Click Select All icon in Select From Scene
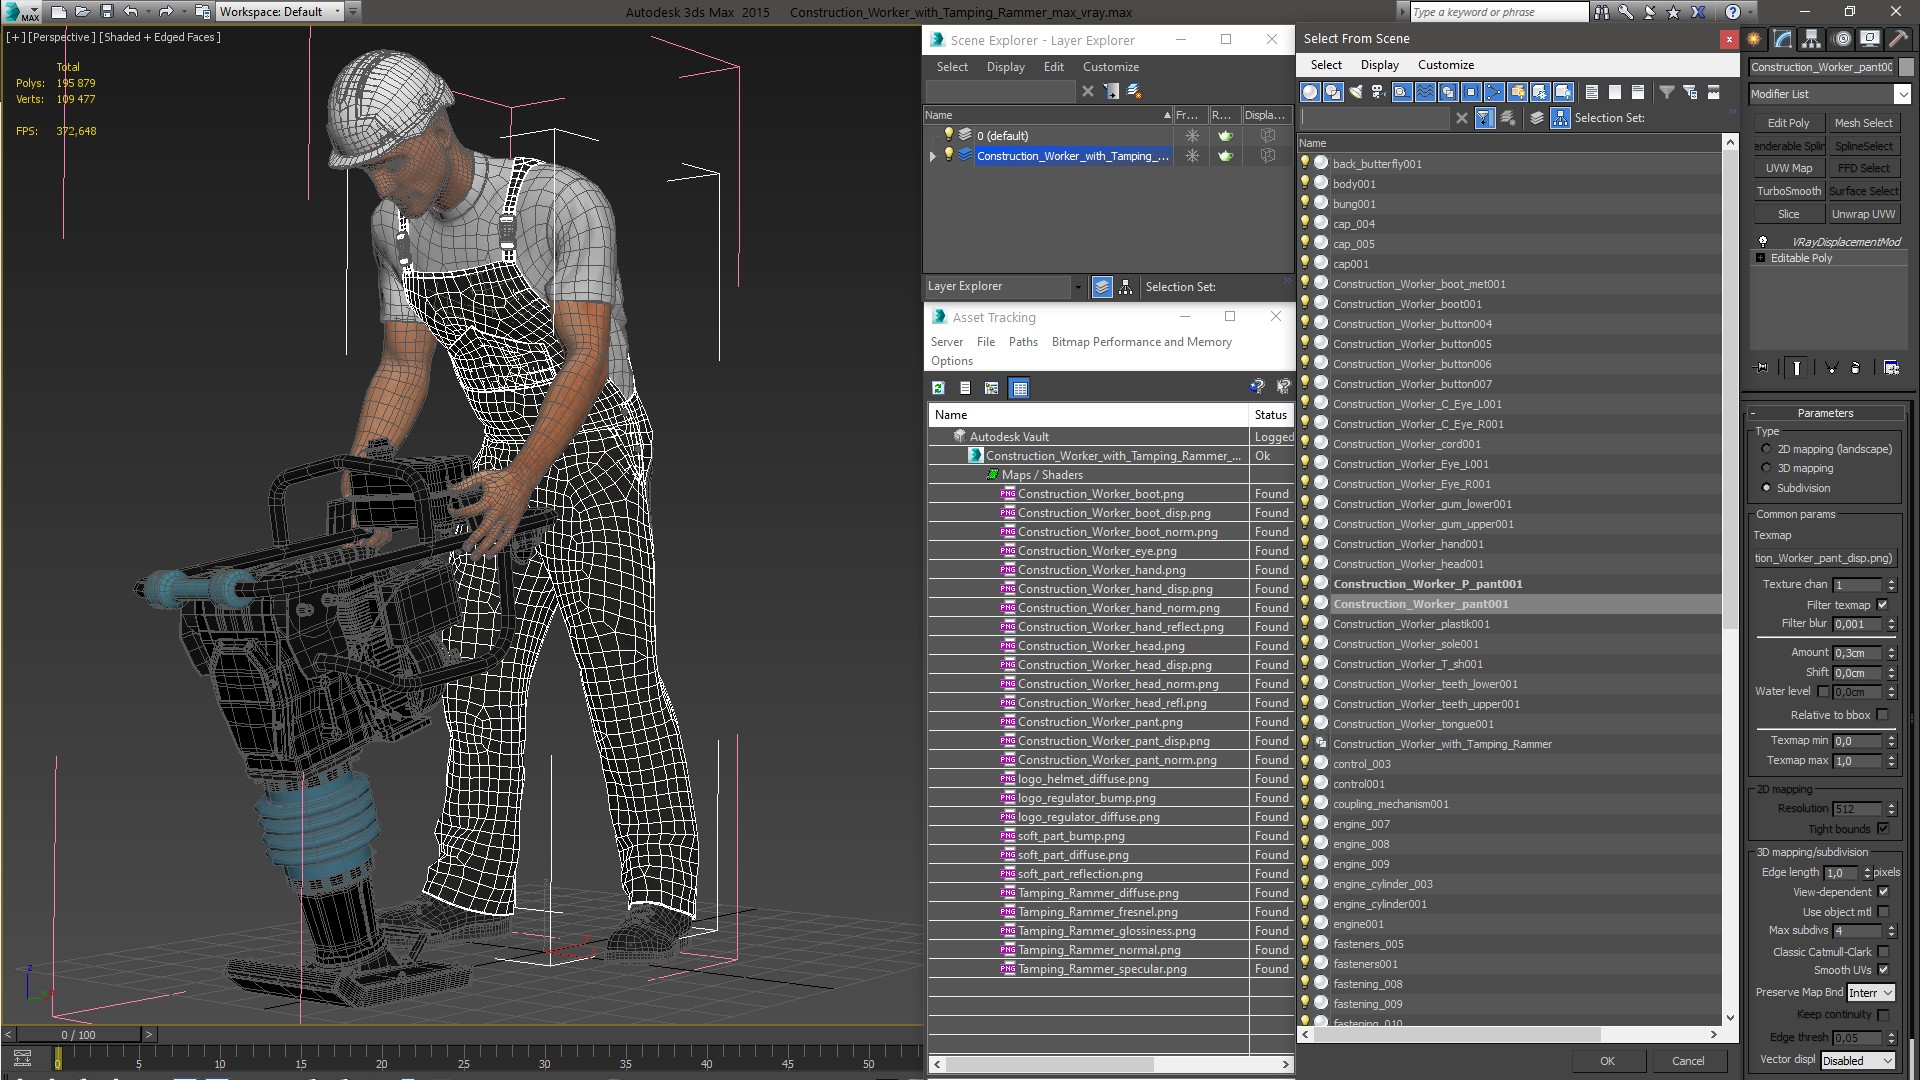The image size is (1920, 1080). click(1592, 92)
